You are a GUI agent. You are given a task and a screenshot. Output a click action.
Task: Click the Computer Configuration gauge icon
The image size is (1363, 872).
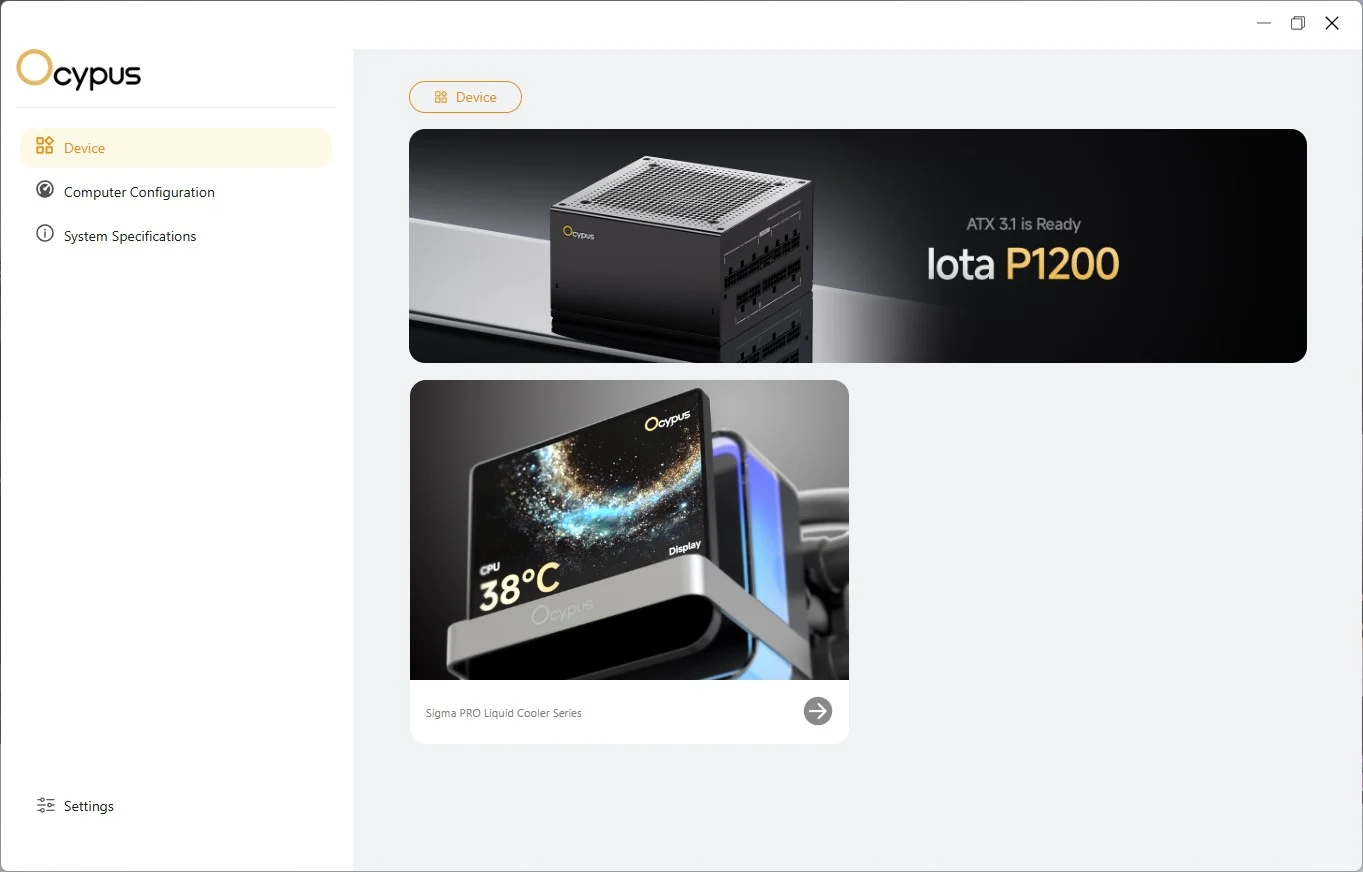click(x=44, y=190)
